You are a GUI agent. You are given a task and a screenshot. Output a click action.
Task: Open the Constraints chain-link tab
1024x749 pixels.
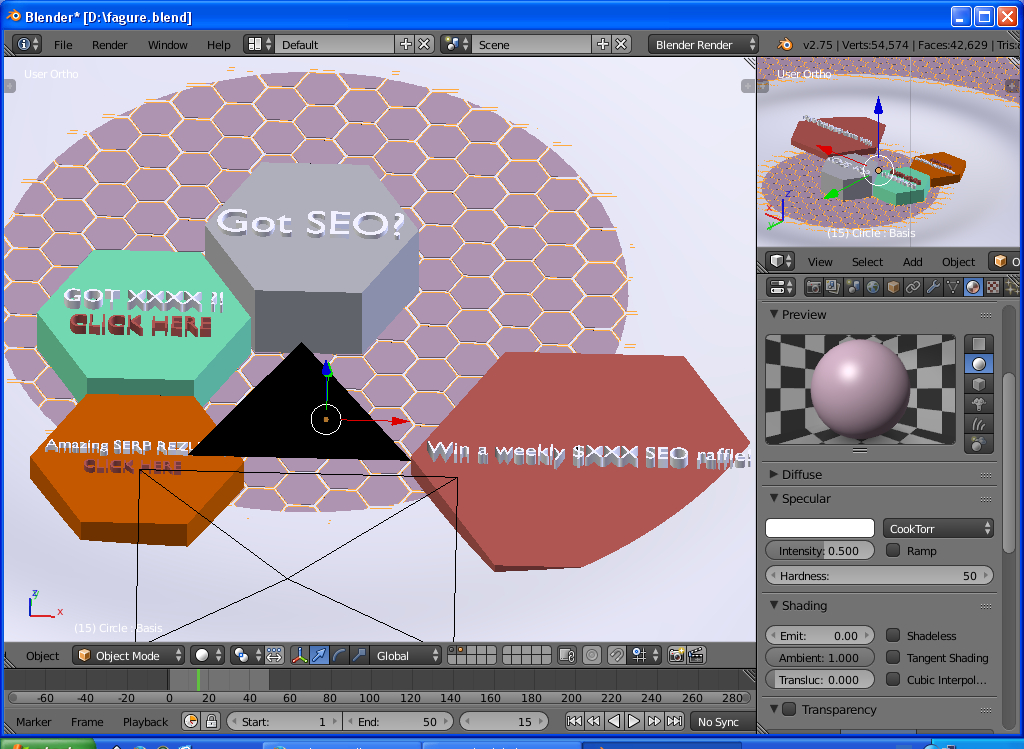pos(913,287)
